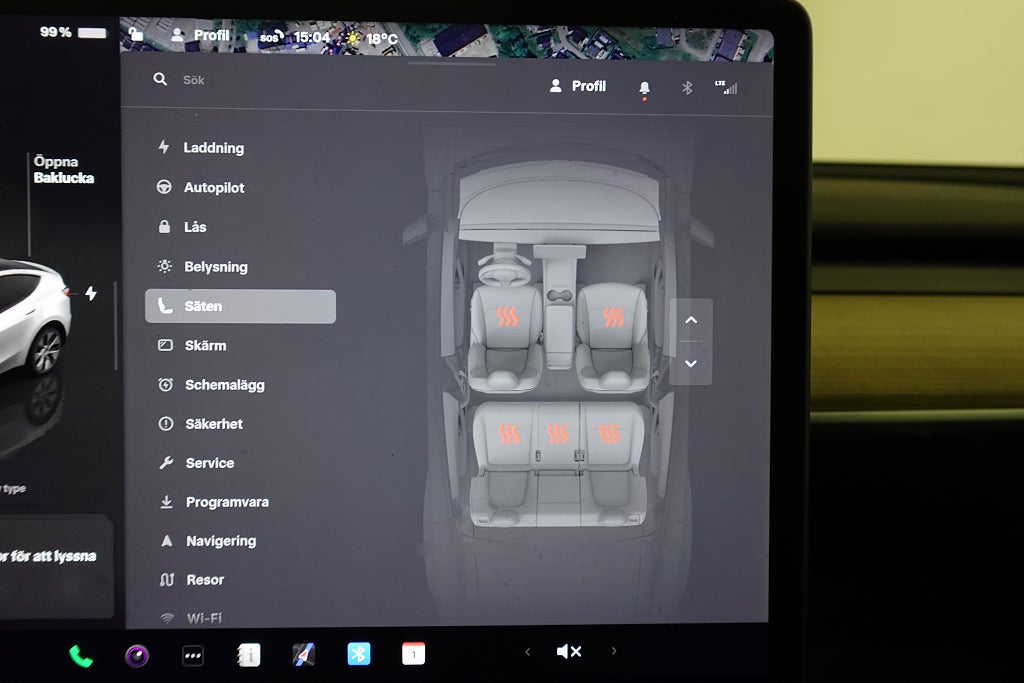Viewport: 1024px width, 683px height.
Task: Click the Sök search field
Action: 300,80
